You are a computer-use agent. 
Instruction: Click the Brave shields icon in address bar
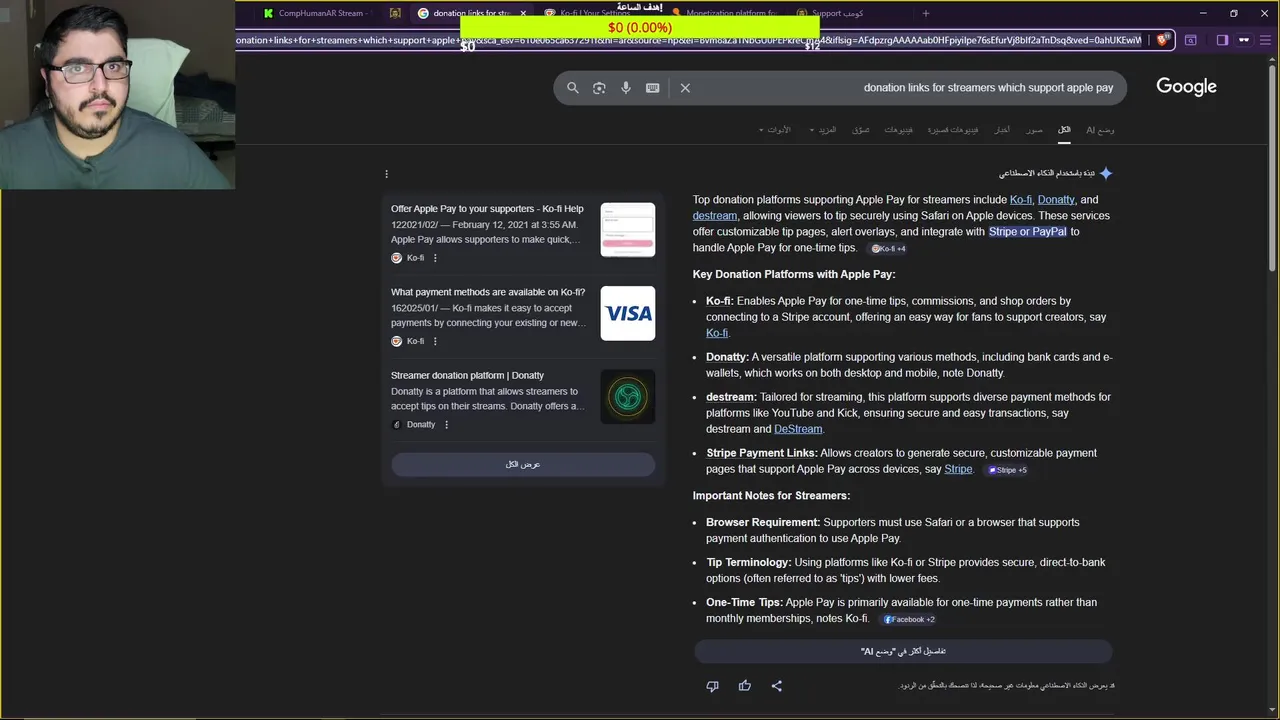click(1162, 40)
